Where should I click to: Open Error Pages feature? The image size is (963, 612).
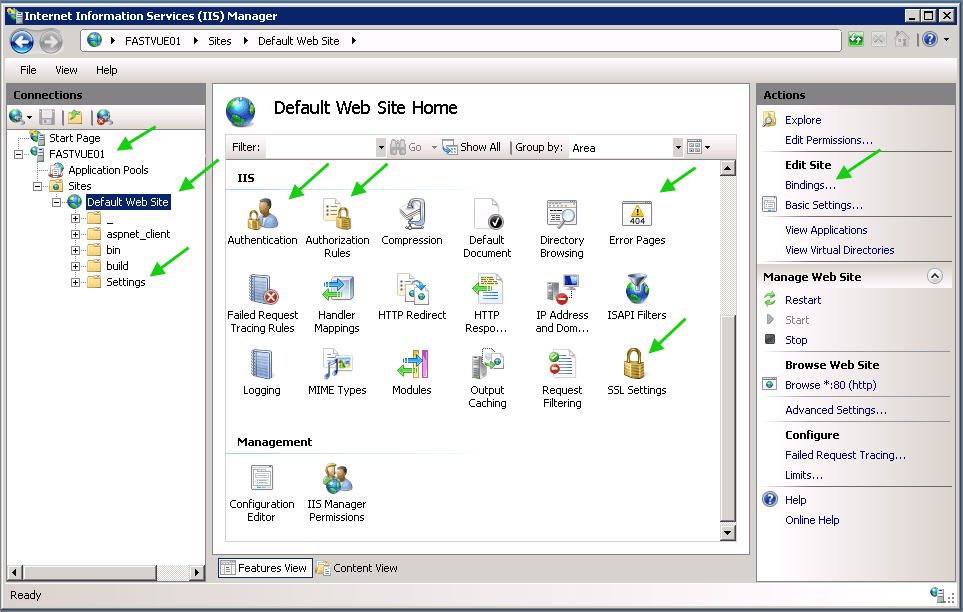637,222
